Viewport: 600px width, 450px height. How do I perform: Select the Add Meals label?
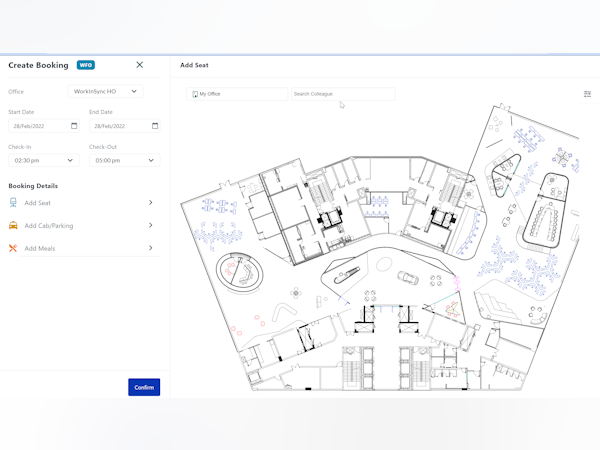pyautogui.click(x=40, y=248)
